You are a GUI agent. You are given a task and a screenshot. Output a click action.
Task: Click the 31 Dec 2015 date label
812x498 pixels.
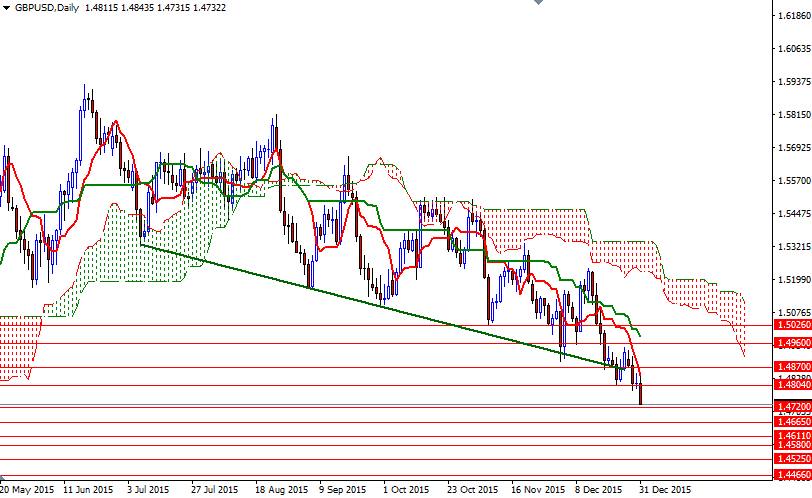pyautogui.click(x=665, y=490)
